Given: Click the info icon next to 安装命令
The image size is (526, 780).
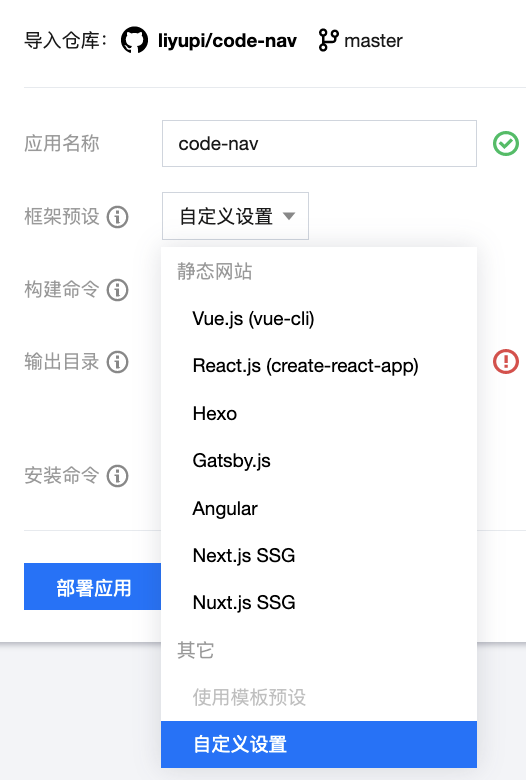Looking at the screenshot, I should click(x=118, y=476).
